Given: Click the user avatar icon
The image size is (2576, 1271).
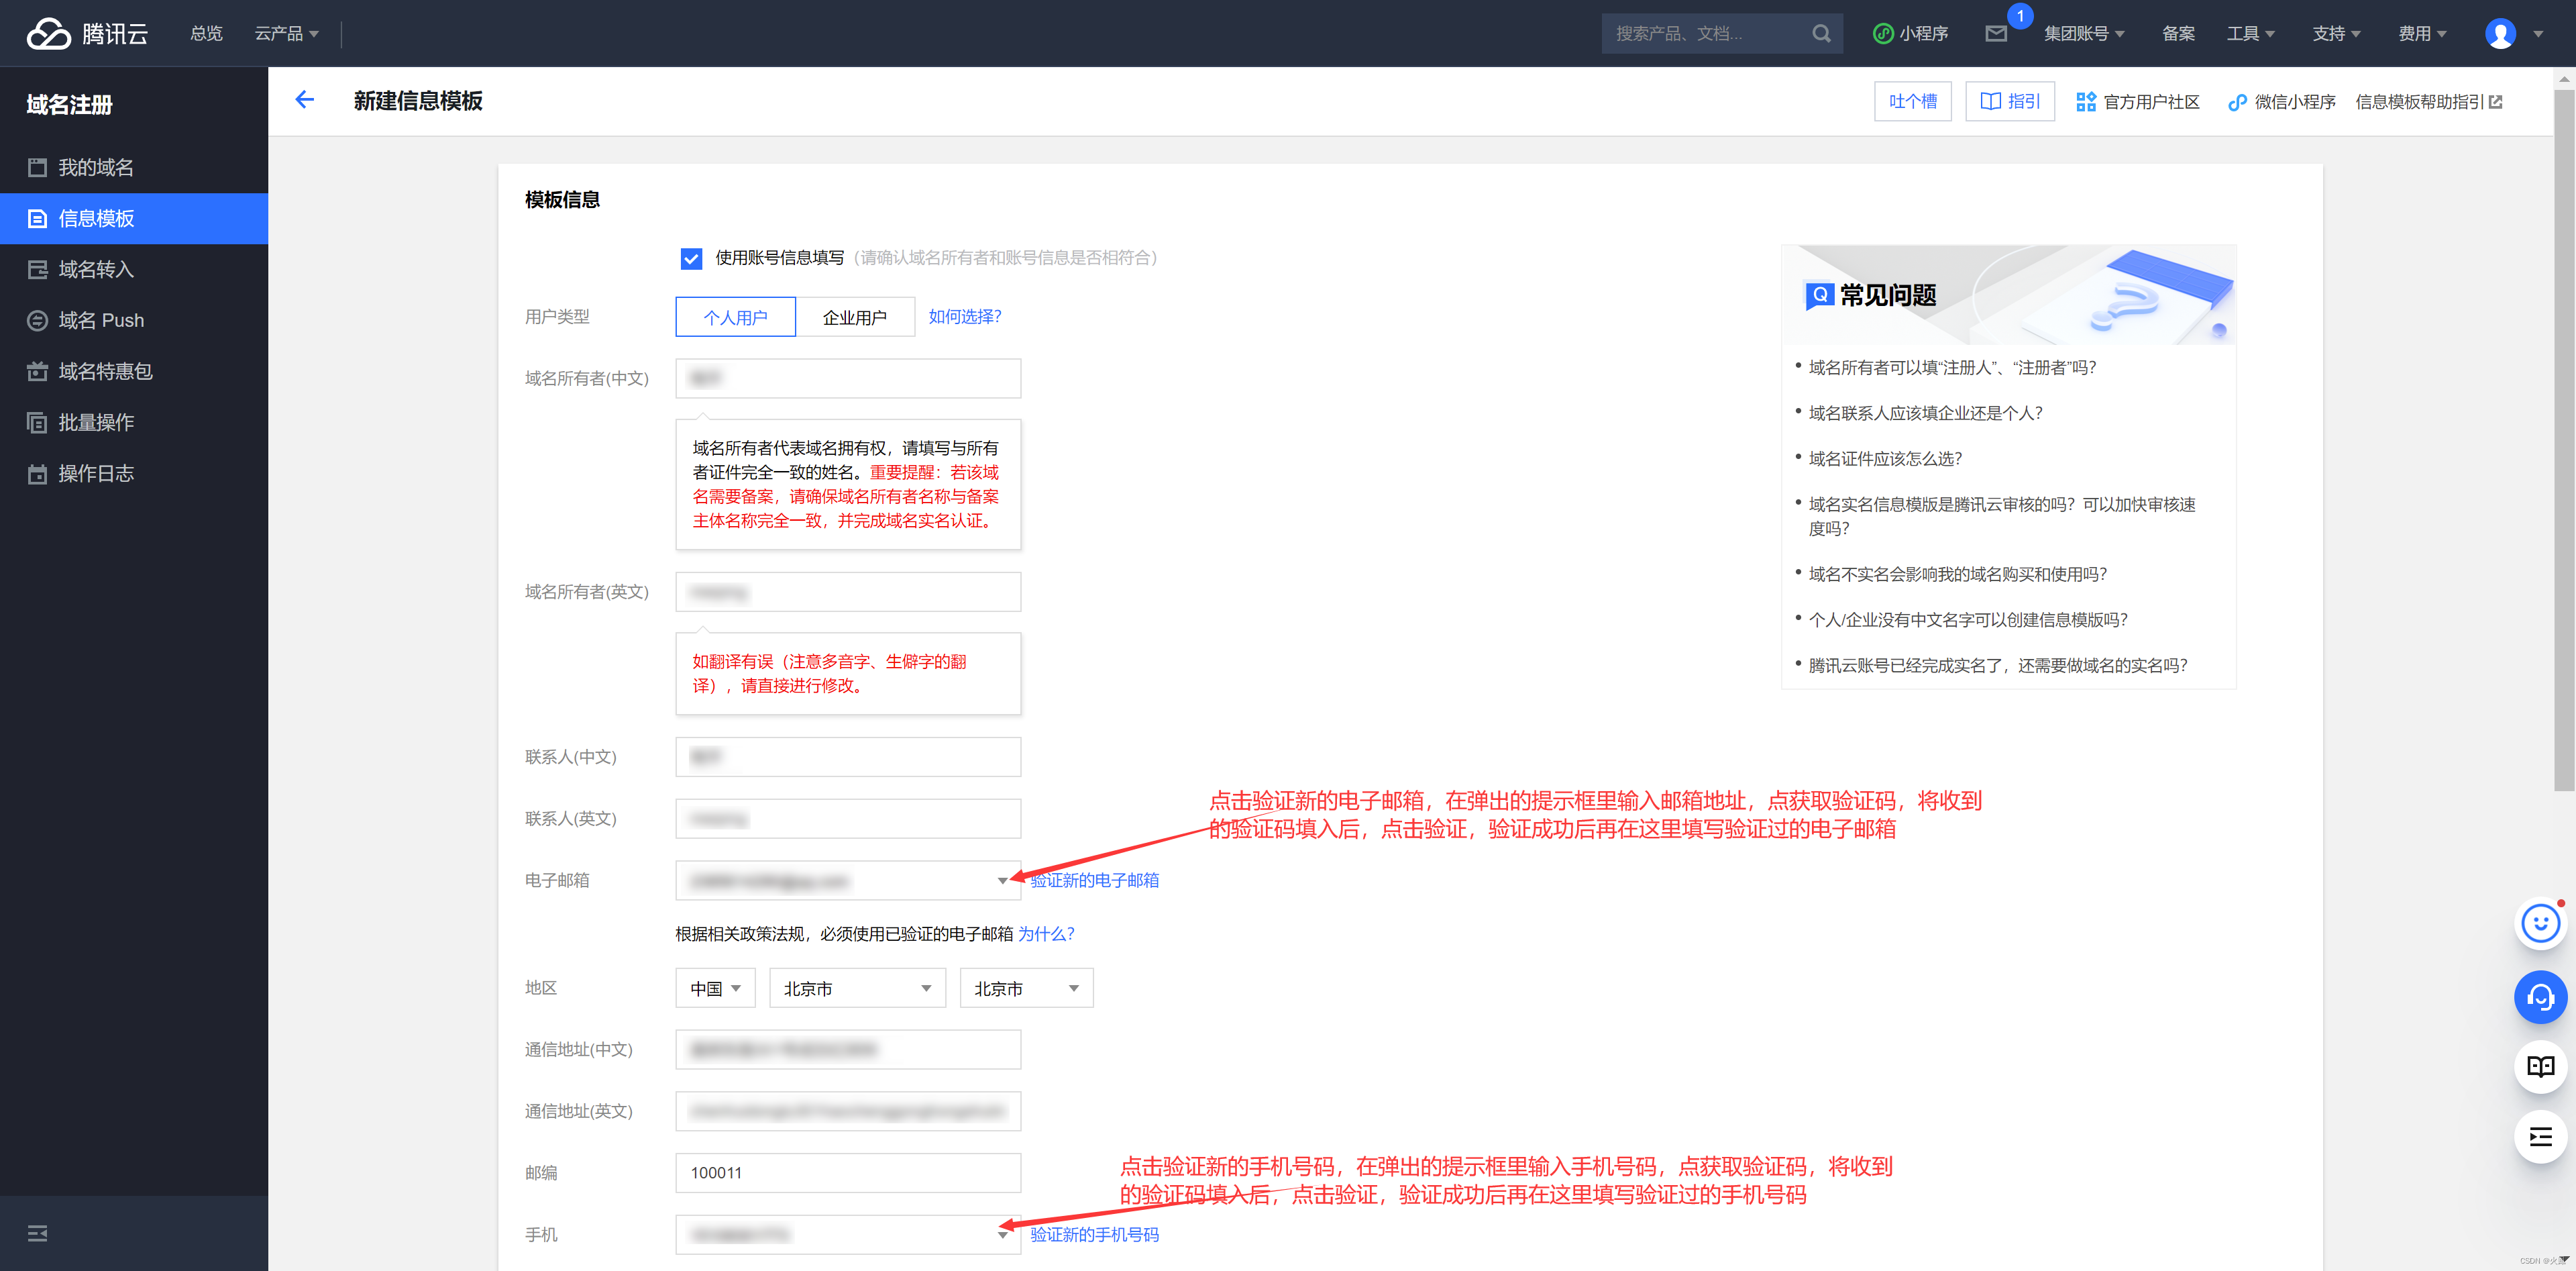Looking at the screenshot, I should pyautogui.click(x=2500, y=33).
